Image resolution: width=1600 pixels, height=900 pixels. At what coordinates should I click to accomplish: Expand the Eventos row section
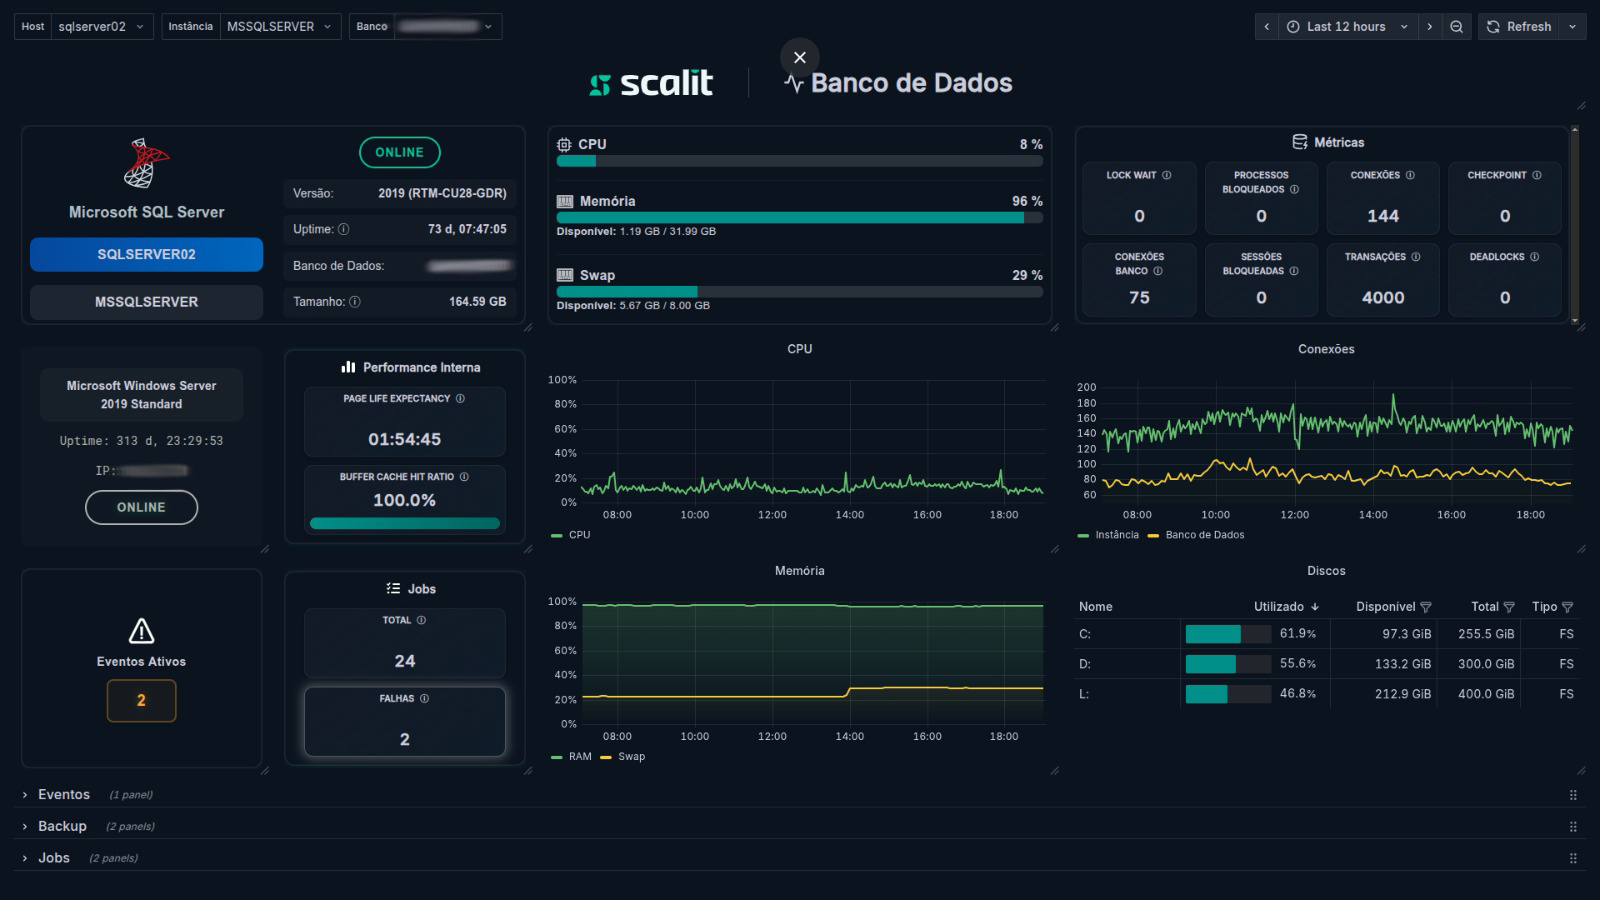[63, 795]
